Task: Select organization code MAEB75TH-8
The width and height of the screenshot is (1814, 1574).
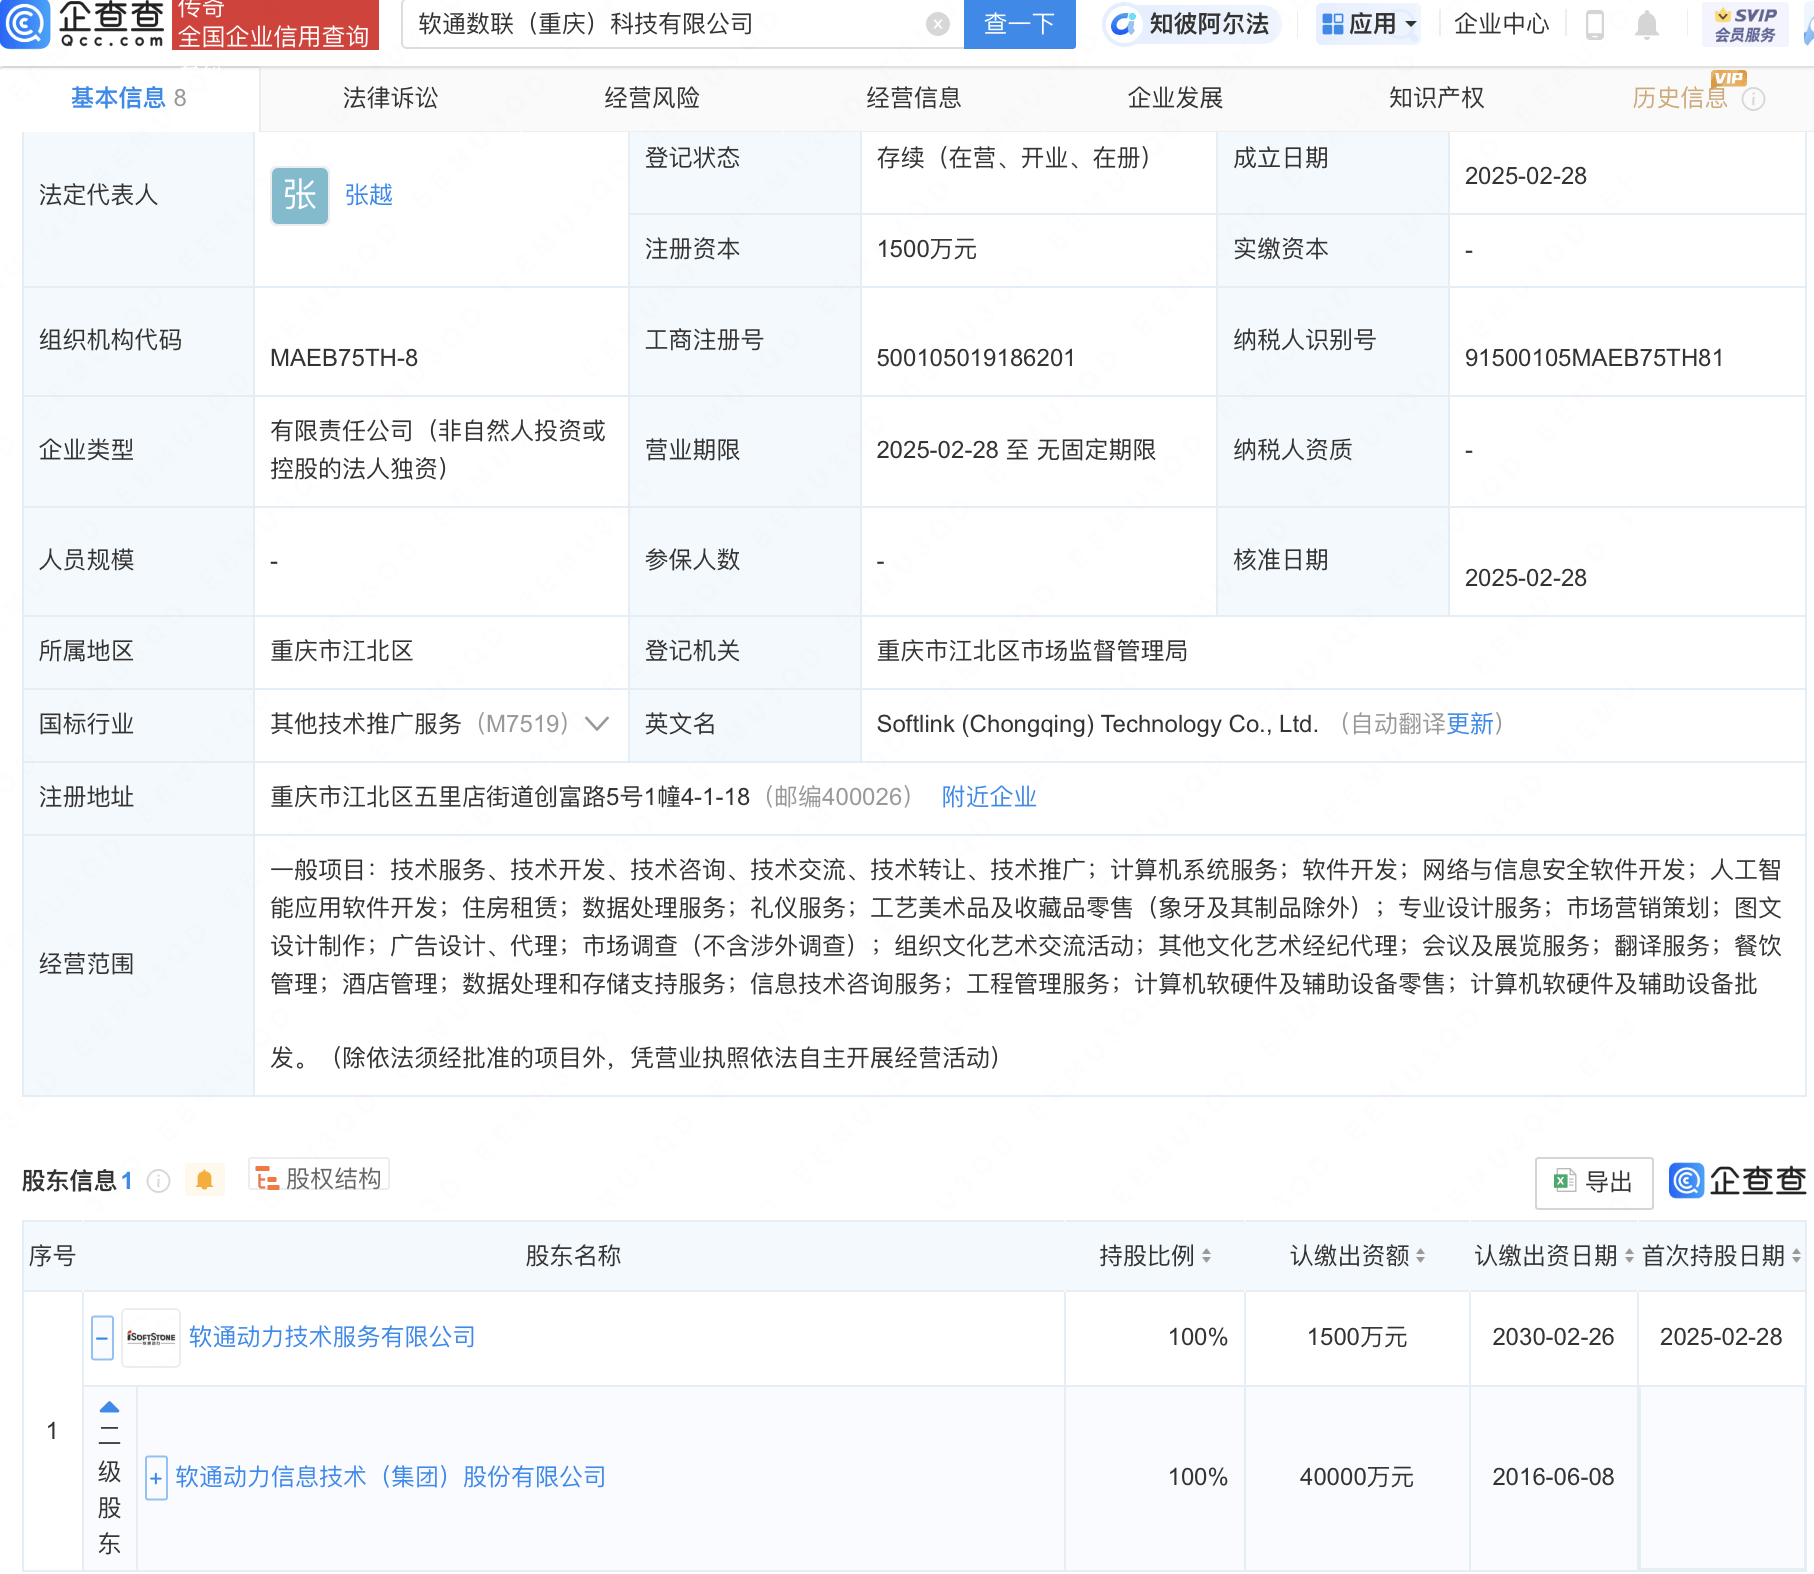Action: click(x=344, y=358)
